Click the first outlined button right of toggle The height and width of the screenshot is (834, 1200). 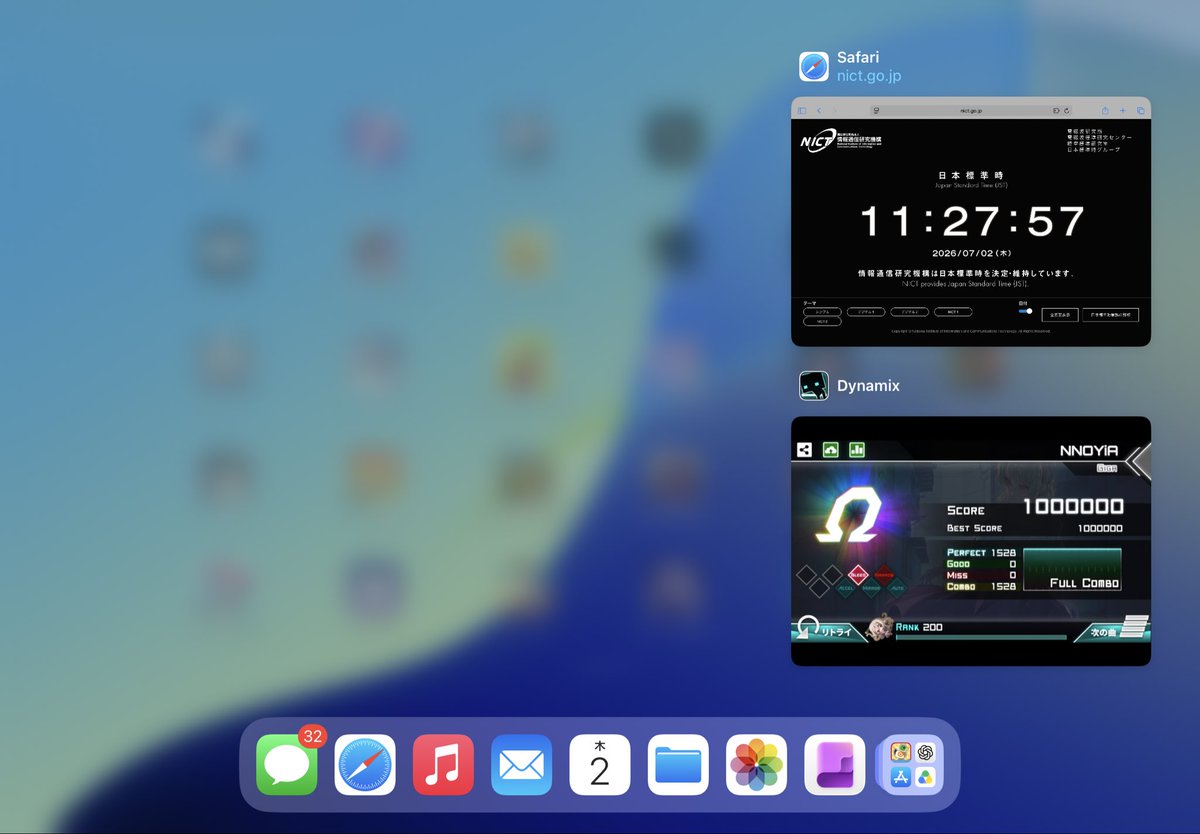point(1060,315)
